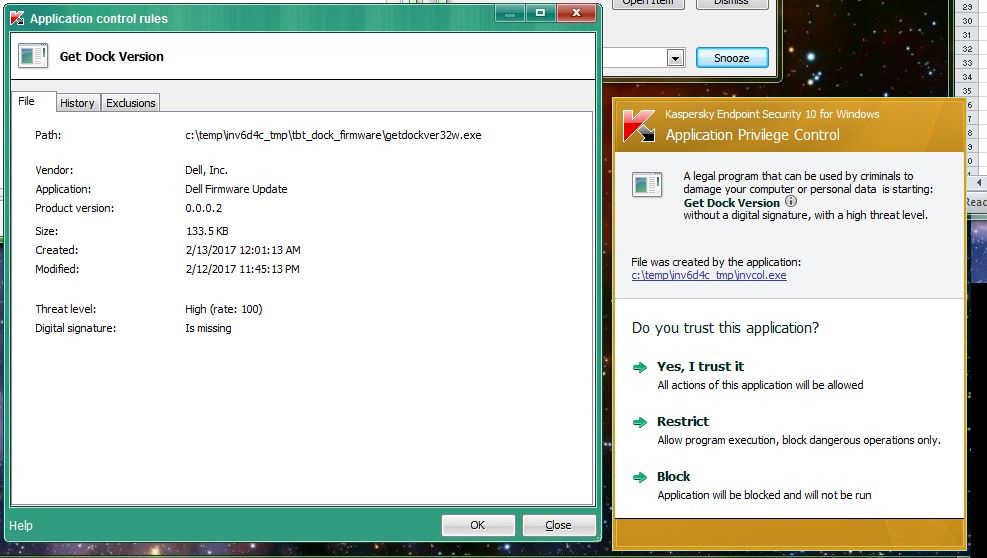Click vendor value Dell, Inc.
This screenshot has height=558, width=987.
(x=206, y=170)
